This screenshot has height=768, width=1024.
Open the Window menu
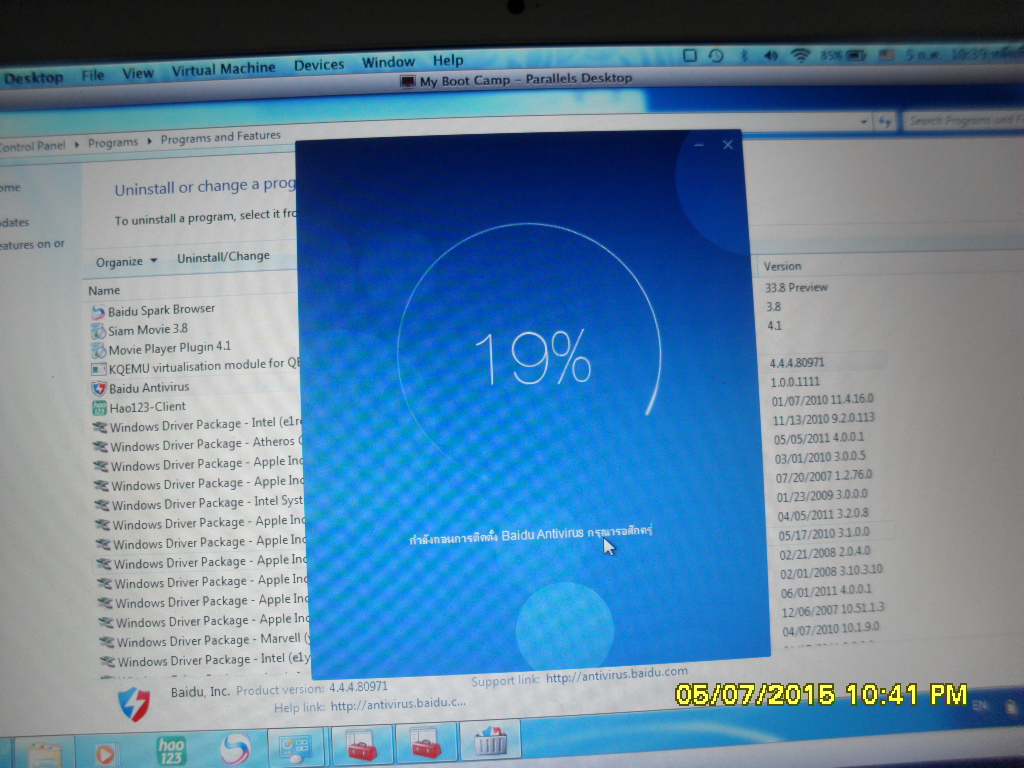pos(389,62)
